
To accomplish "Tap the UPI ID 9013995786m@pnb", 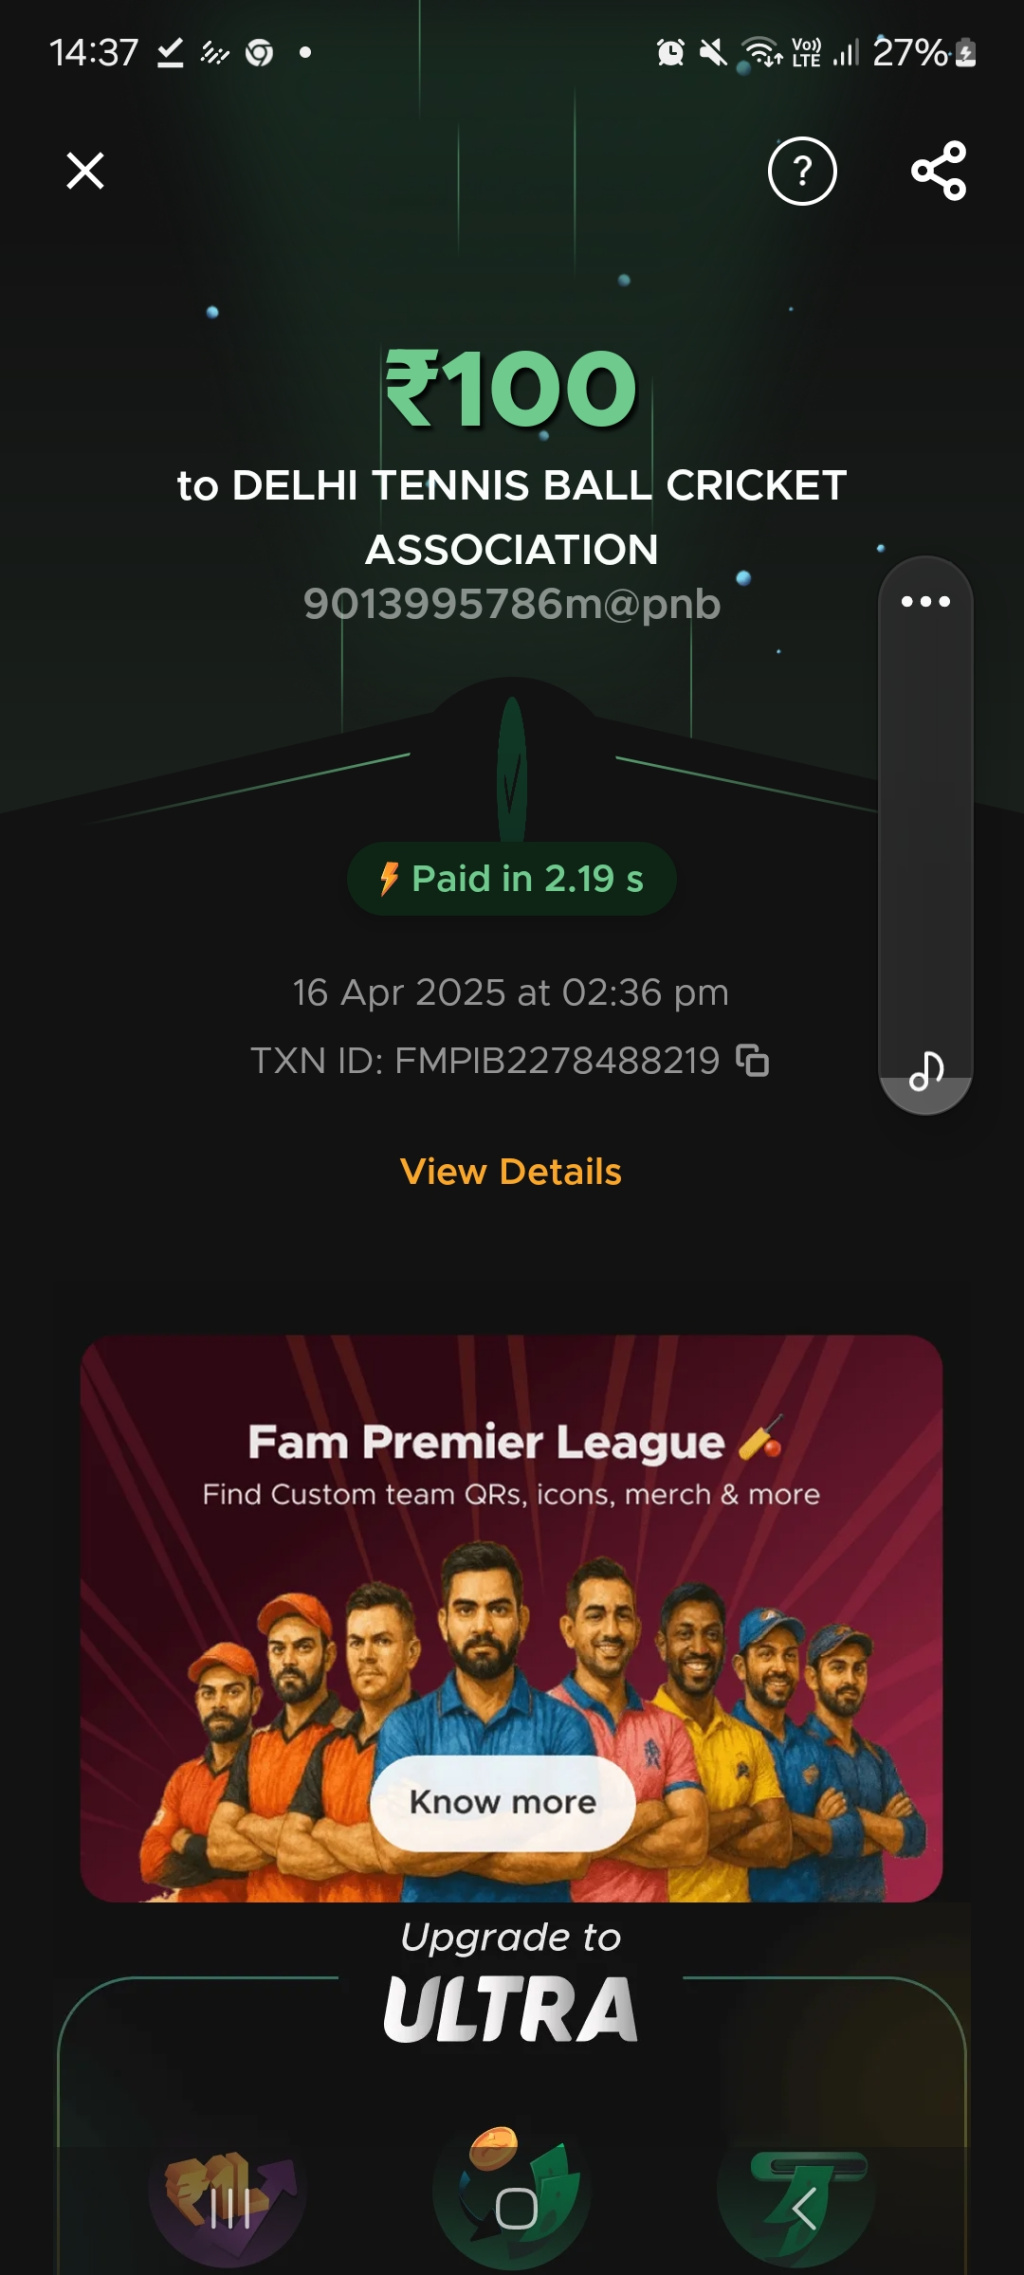I will (x=511, y=604).
